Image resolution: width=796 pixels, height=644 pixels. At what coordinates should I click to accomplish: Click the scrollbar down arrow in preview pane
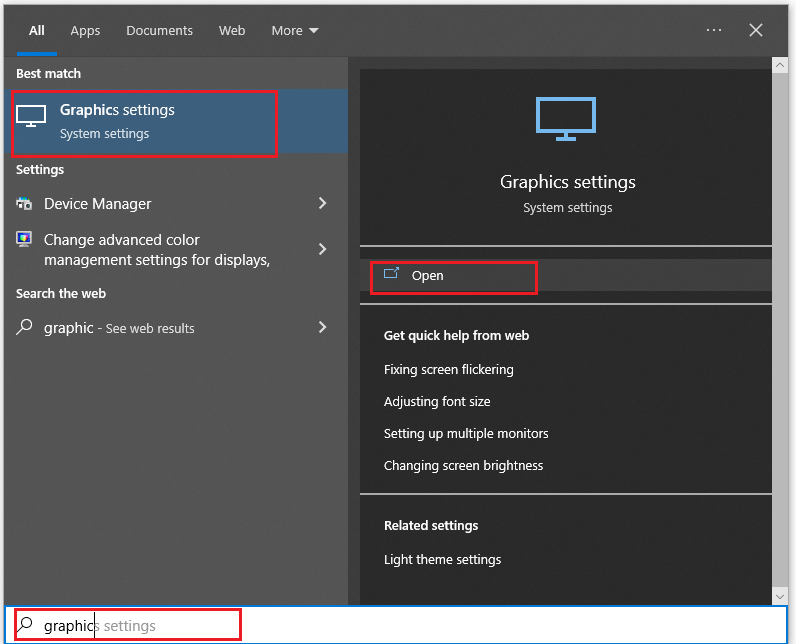point(780,597)
